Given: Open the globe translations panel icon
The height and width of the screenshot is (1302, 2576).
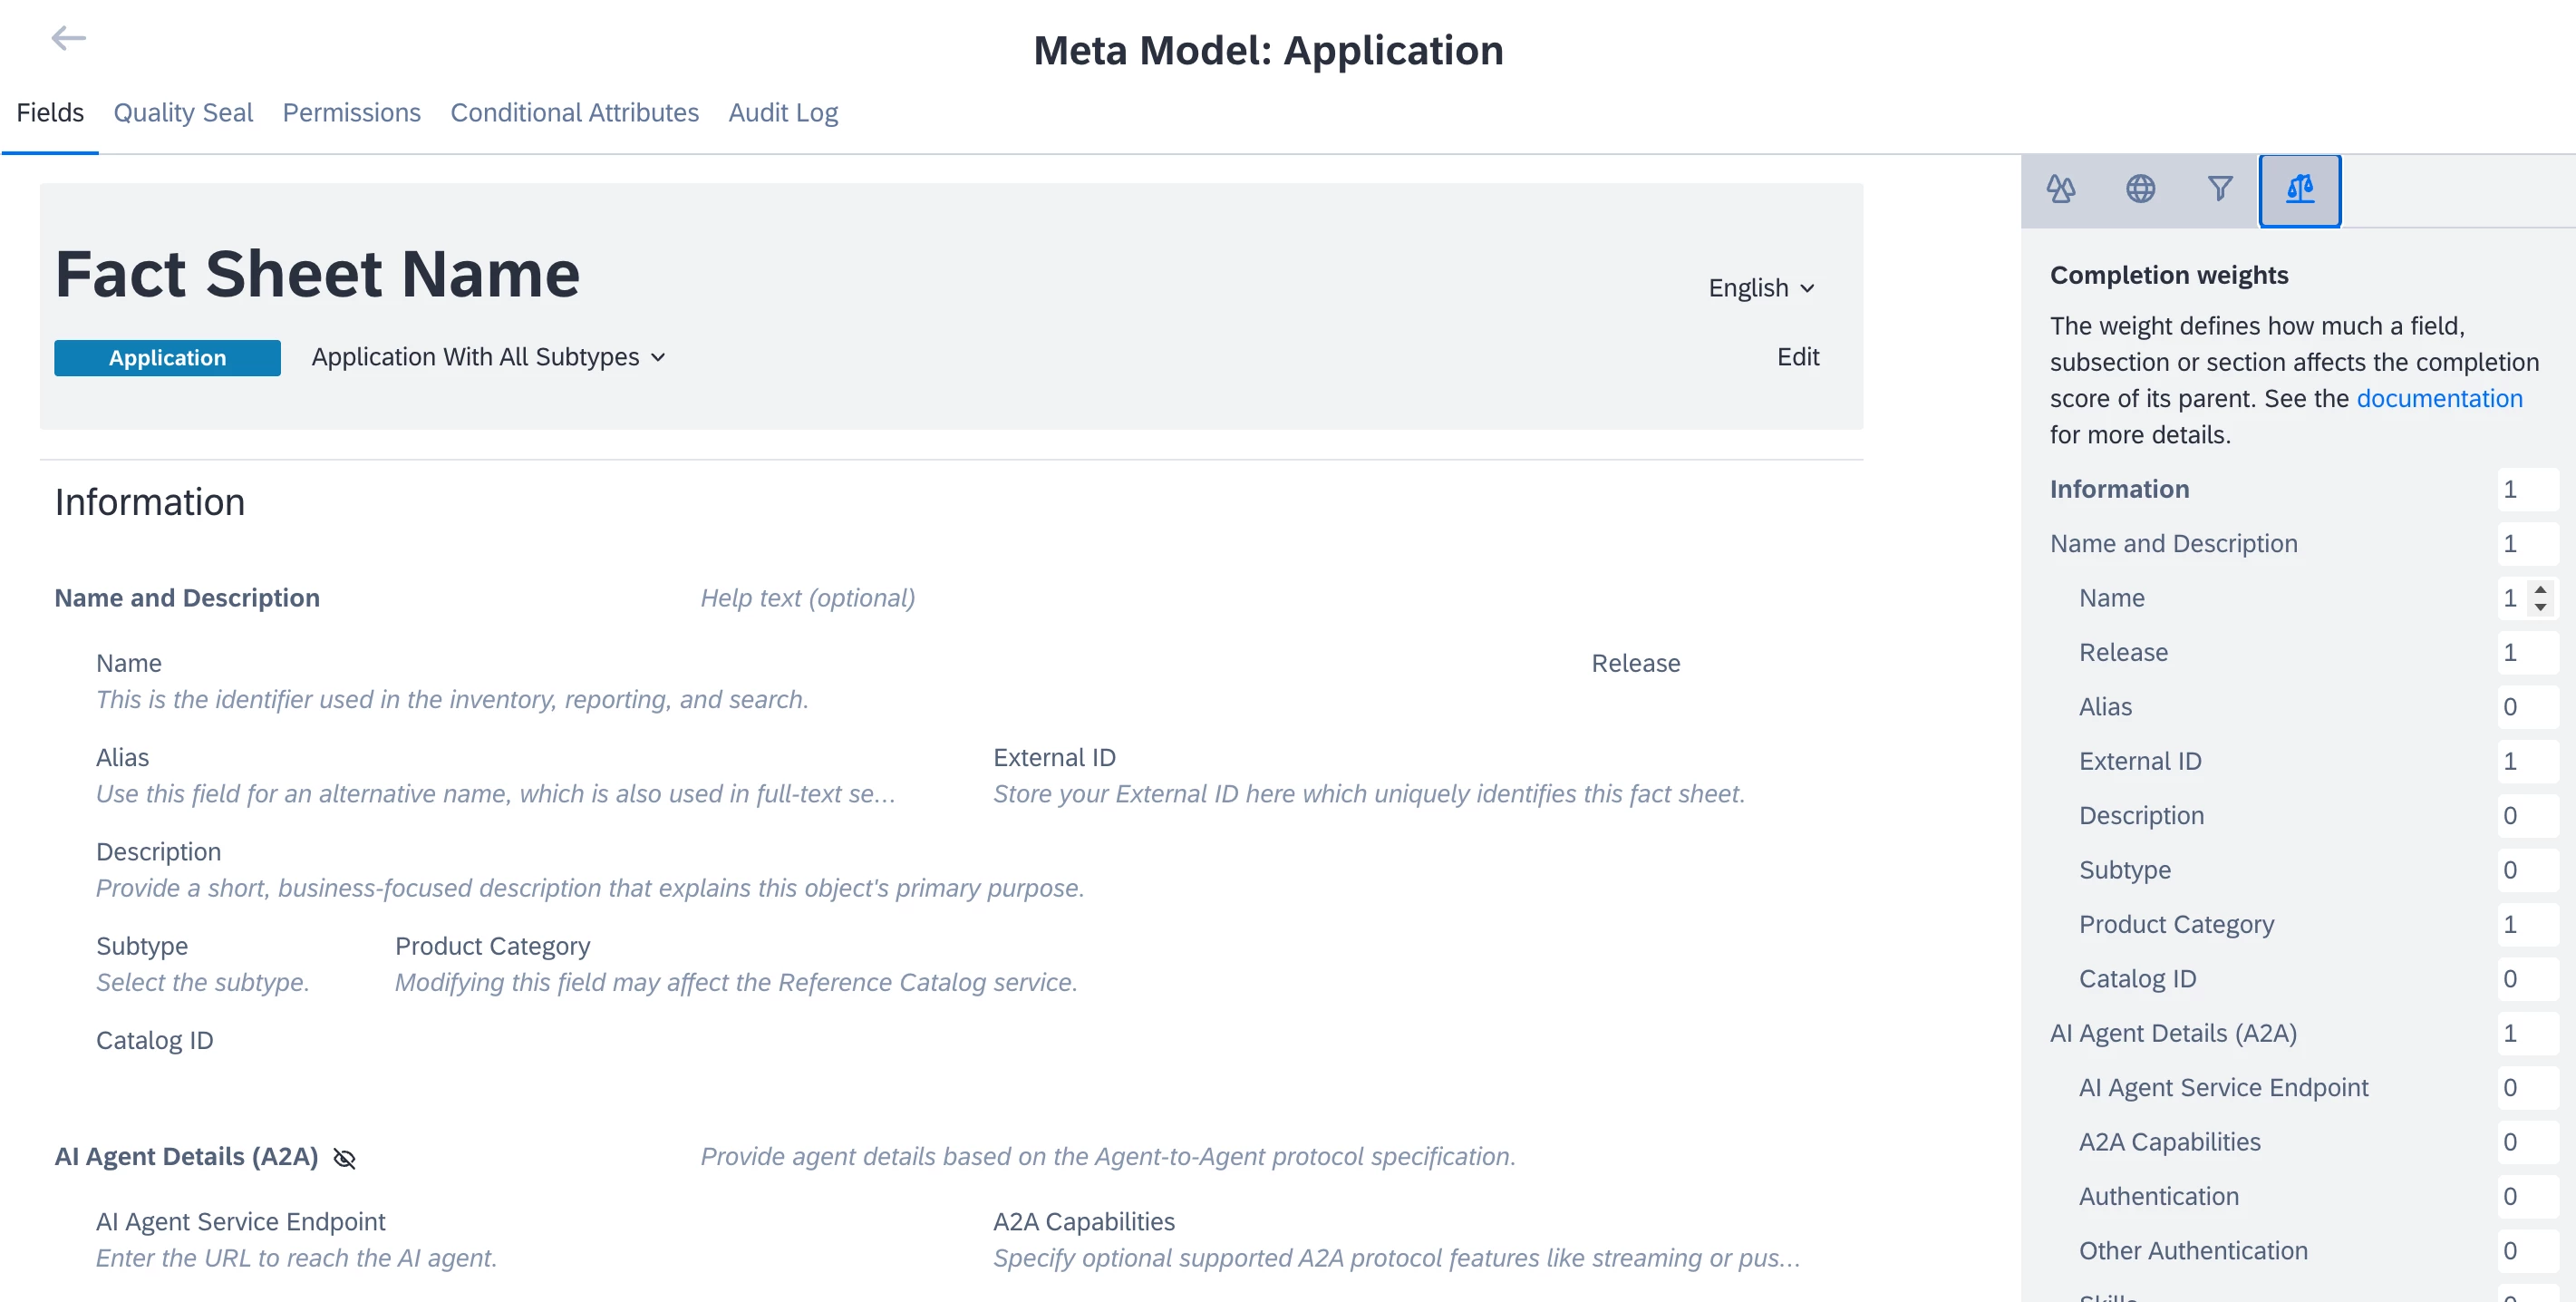Looking at the screenshot, I should [2140, 189].
